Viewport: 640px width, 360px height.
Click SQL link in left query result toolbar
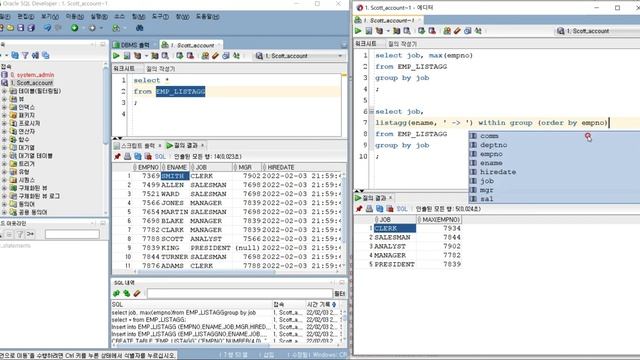pyautogui.click(x=160, y=157)
